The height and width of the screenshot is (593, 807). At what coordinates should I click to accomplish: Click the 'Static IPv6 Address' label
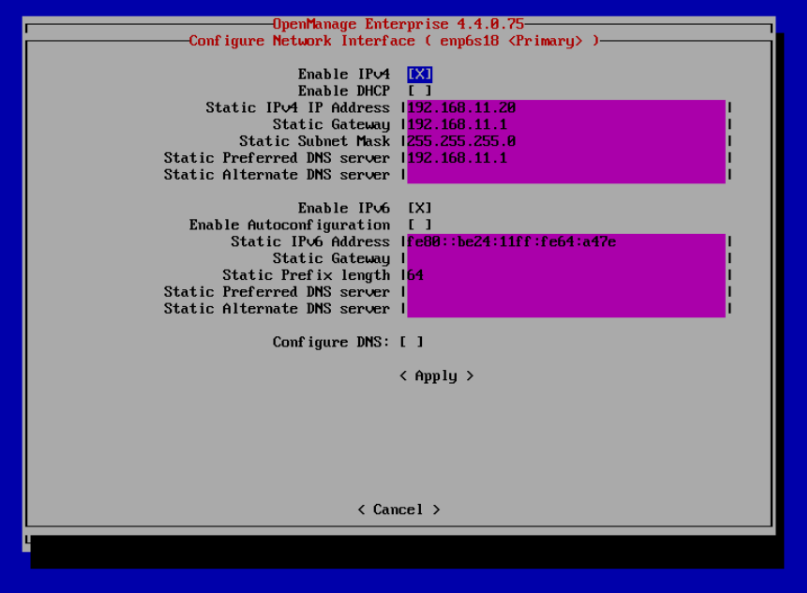pyautogui.click(x=310, y=241)
